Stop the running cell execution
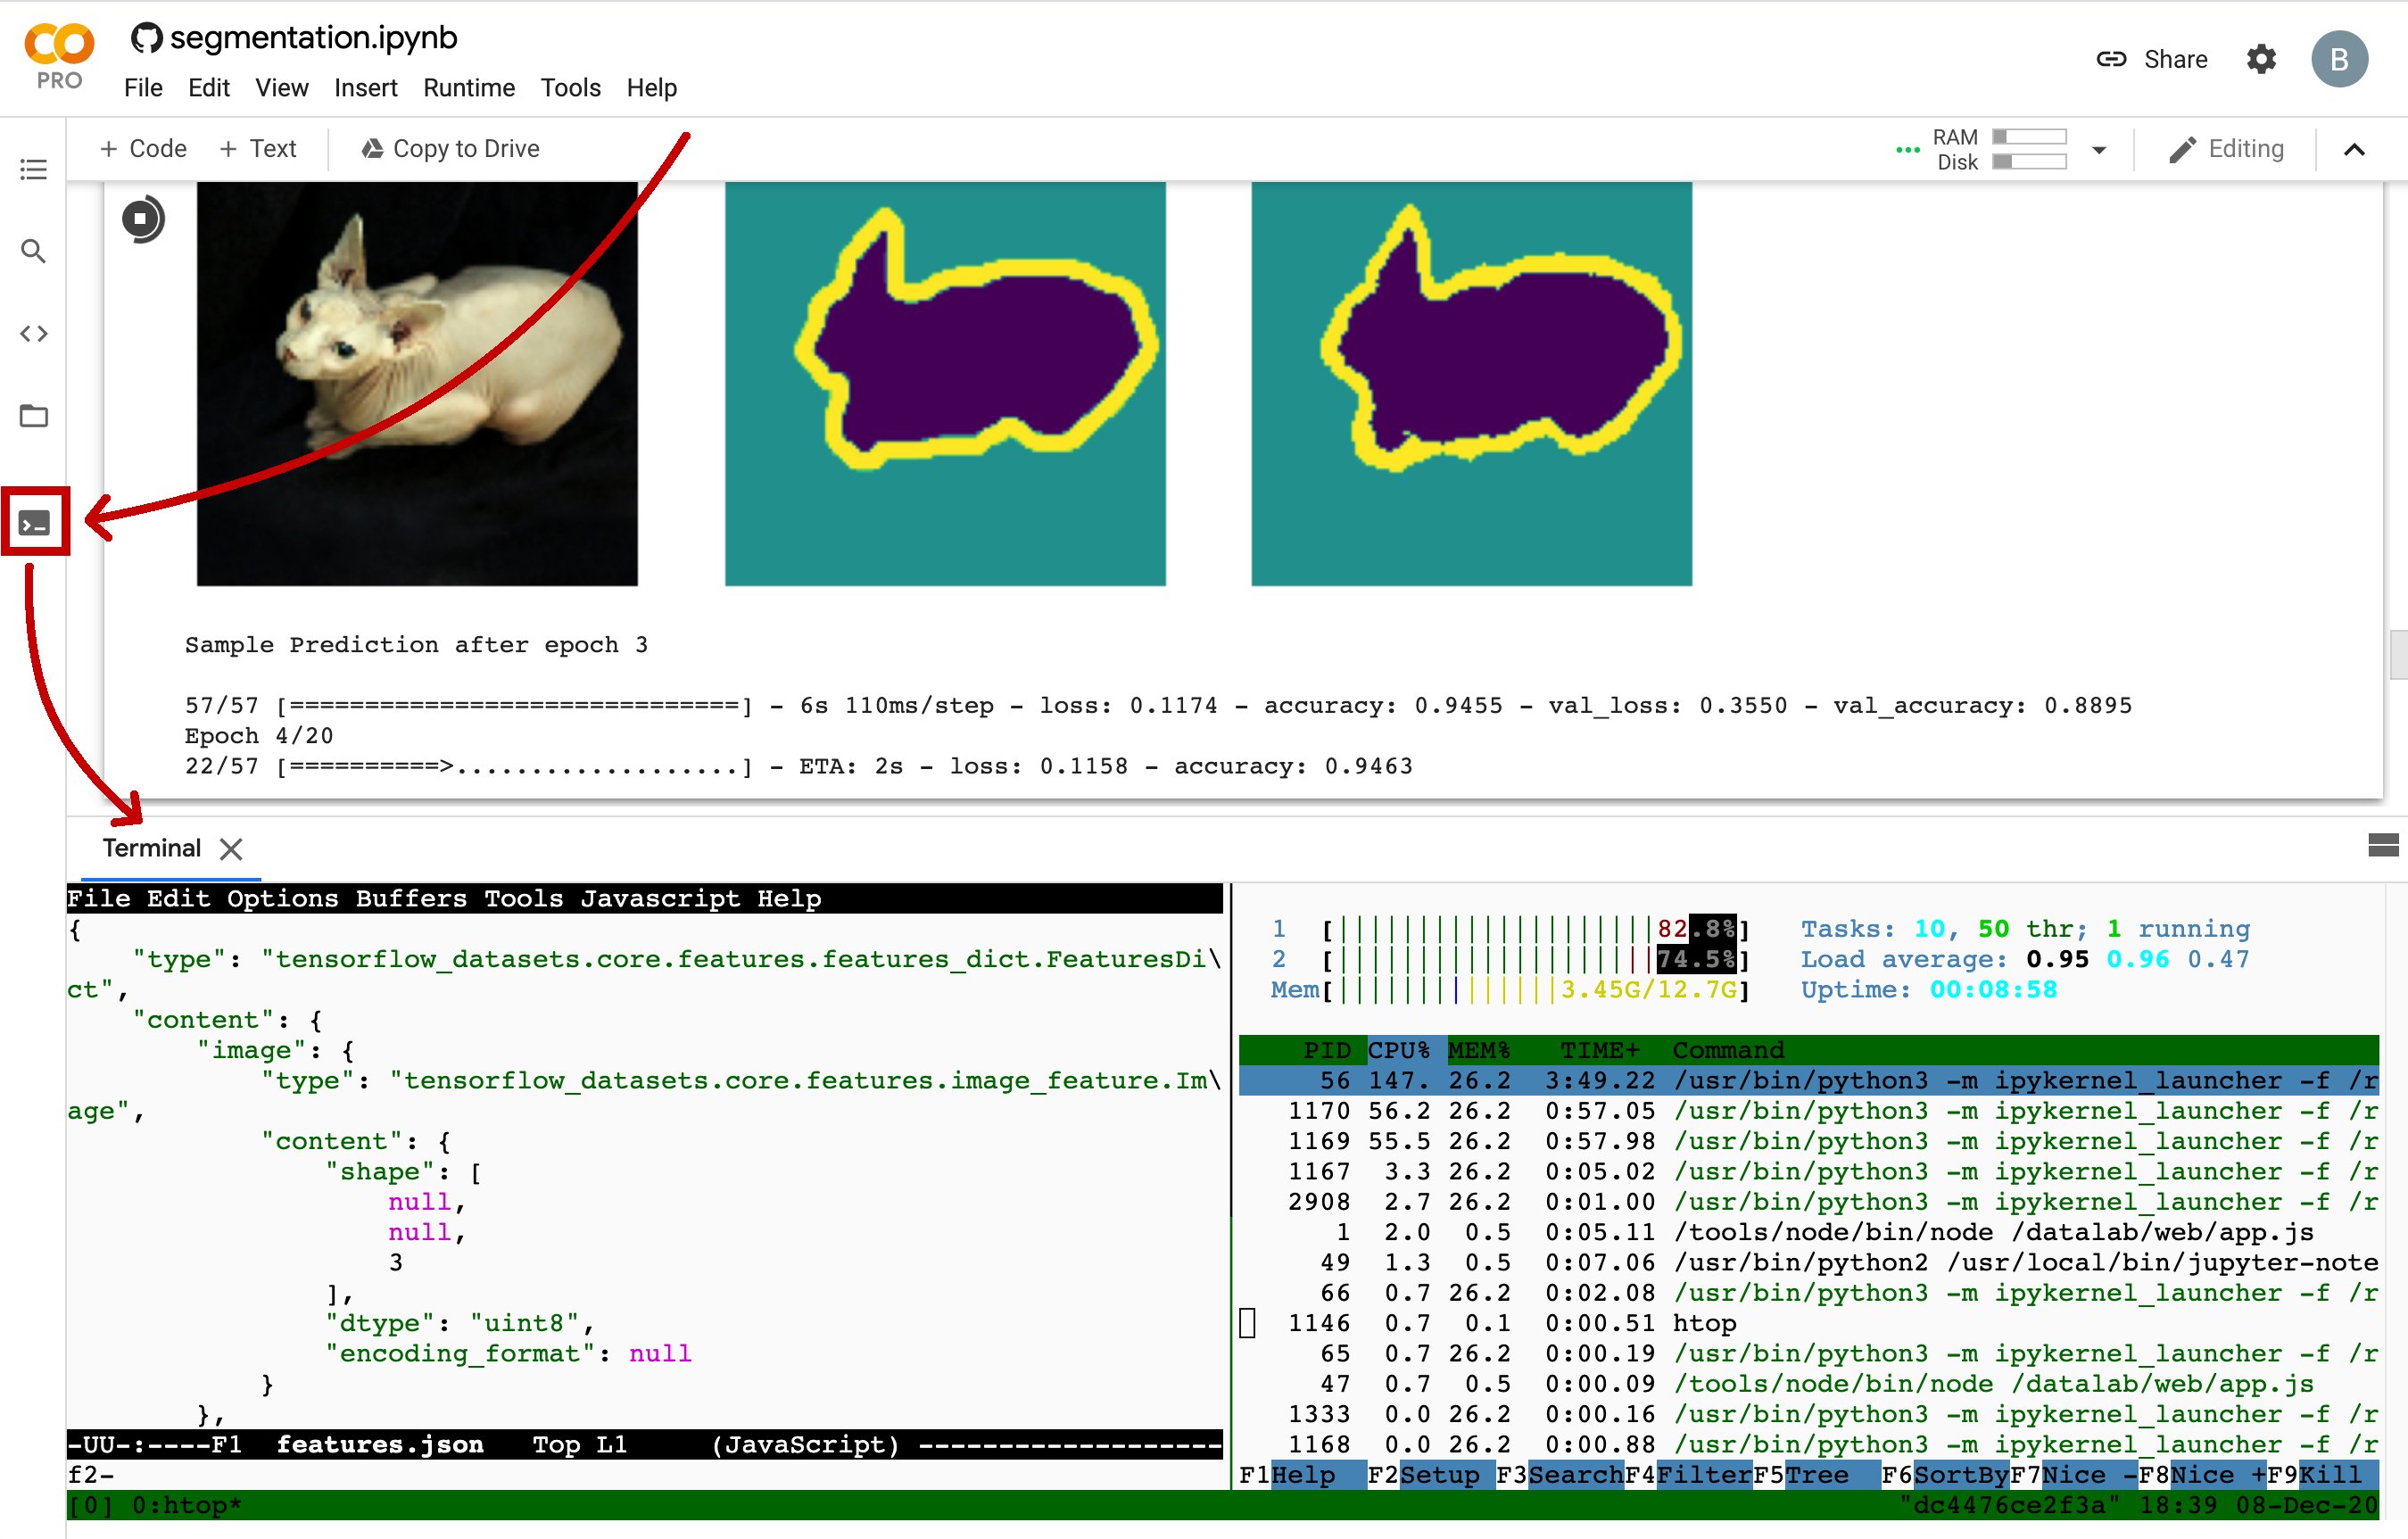 (142, 218)
